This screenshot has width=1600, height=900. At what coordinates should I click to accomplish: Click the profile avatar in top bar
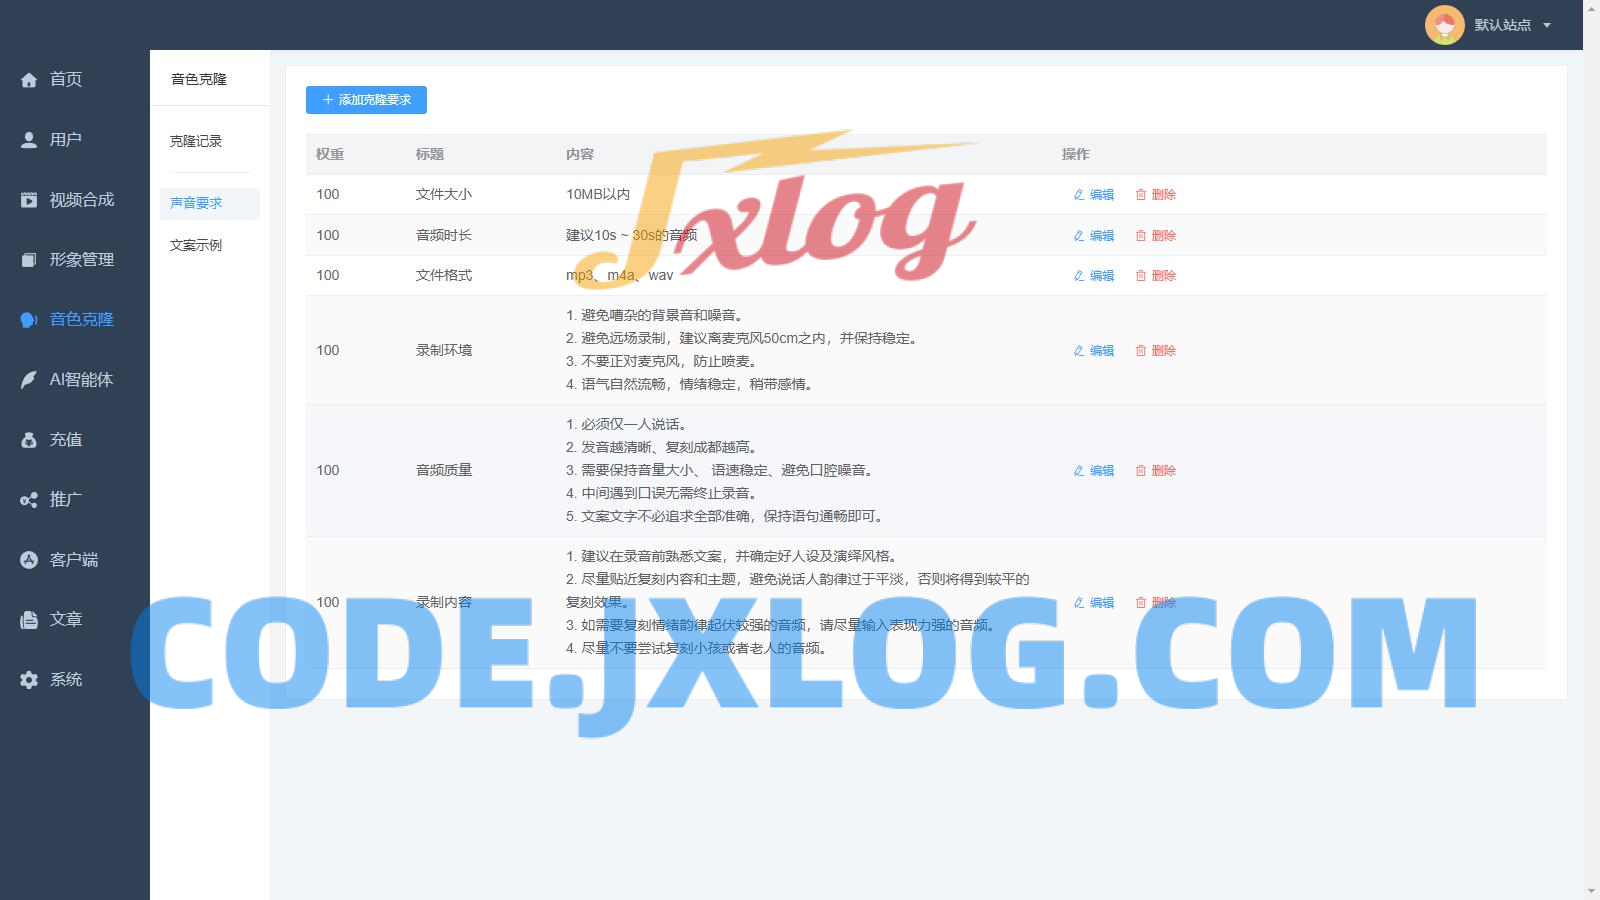1444,25
